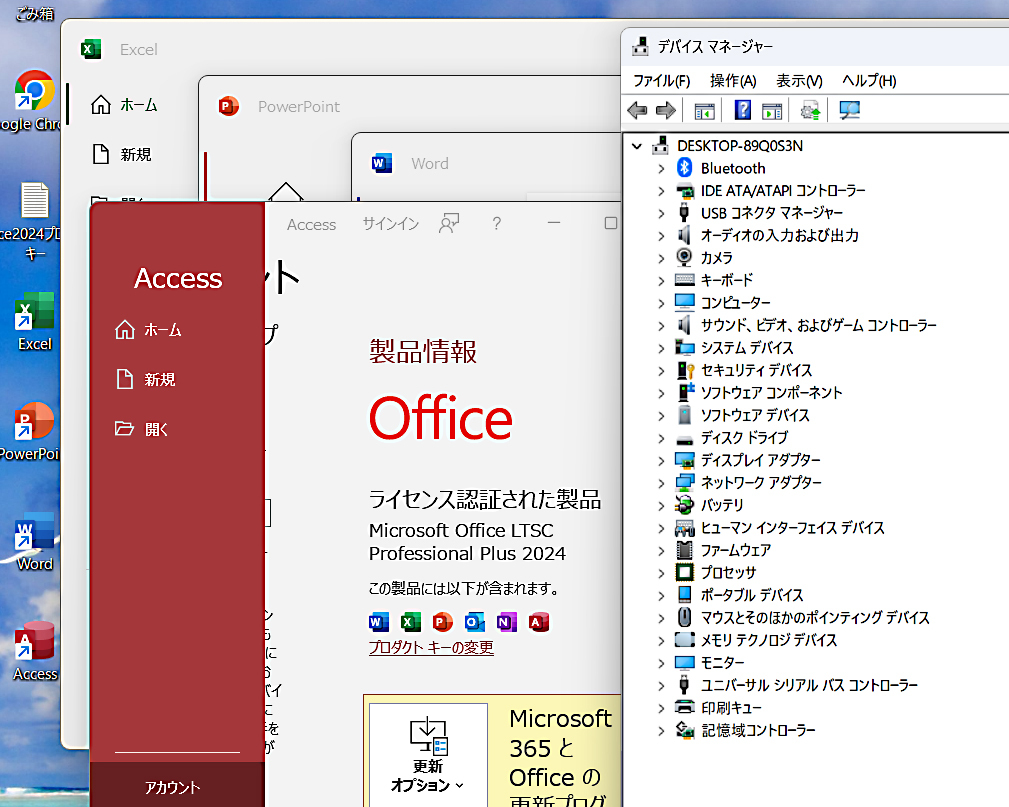
Task: Select ホーム in Excel sidebar
Action: [126, 104]
